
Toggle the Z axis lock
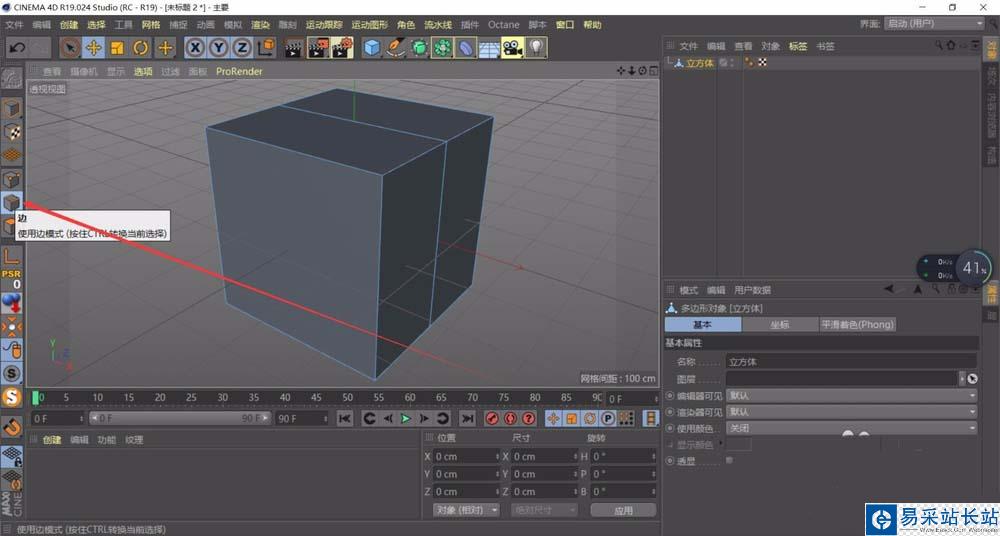coord(242,47)
